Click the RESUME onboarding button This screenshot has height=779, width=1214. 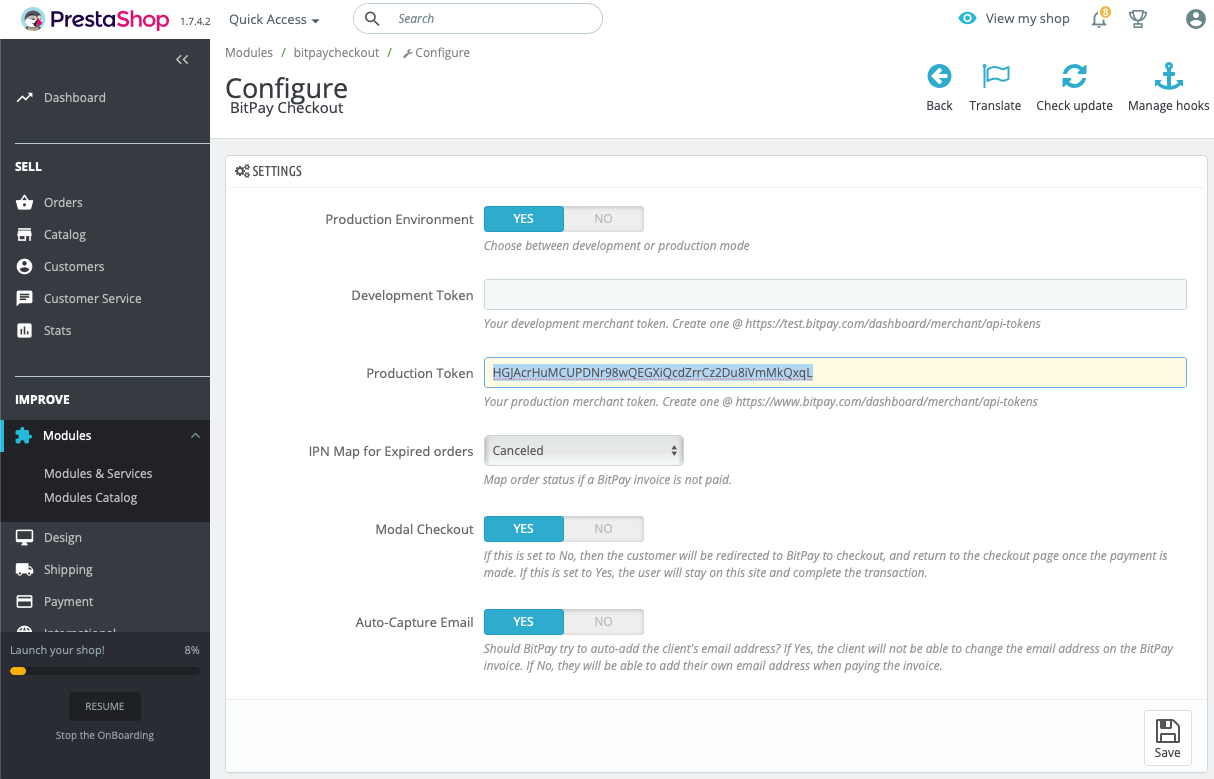[105, 706]
